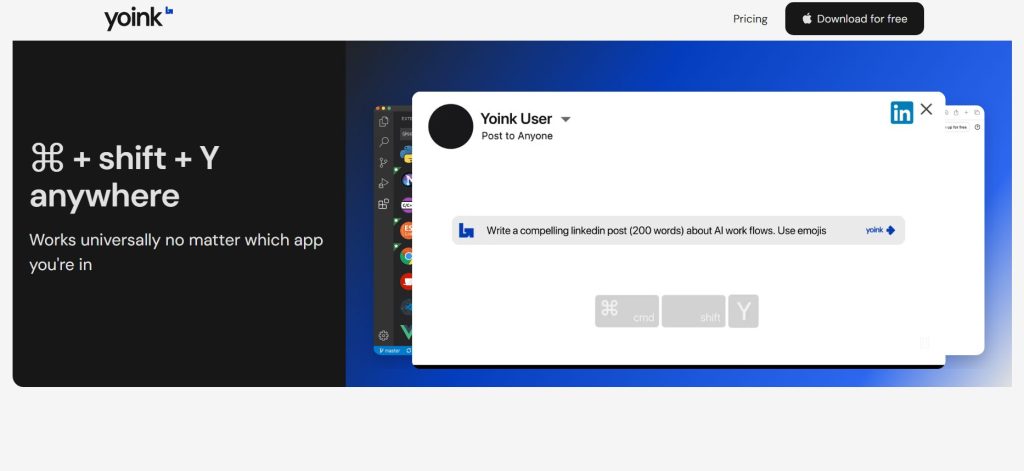1024x471 pixels.
Task: Click the Manage gear icon in VS Code
Action: (x=384, y=335)
